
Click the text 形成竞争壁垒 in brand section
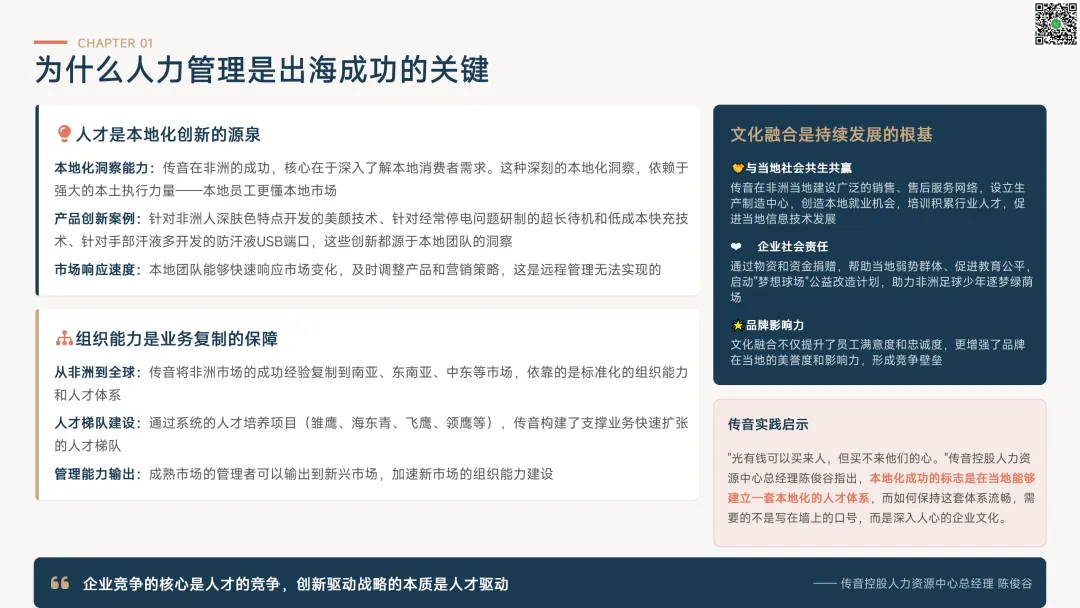(x=906, y=360)
